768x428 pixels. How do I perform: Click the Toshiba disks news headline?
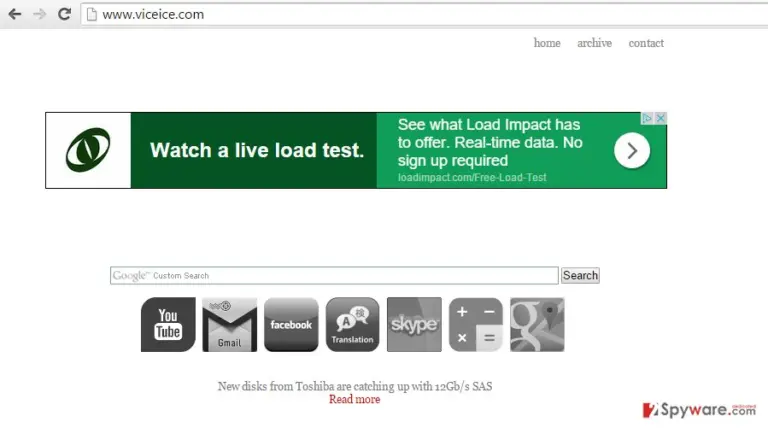coord(355,386)
